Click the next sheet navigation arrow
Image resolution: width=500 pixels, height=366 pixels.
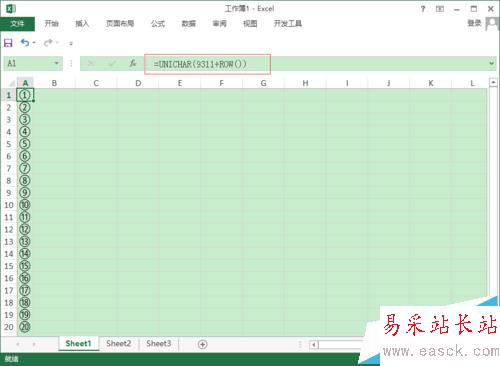(34, 344)
